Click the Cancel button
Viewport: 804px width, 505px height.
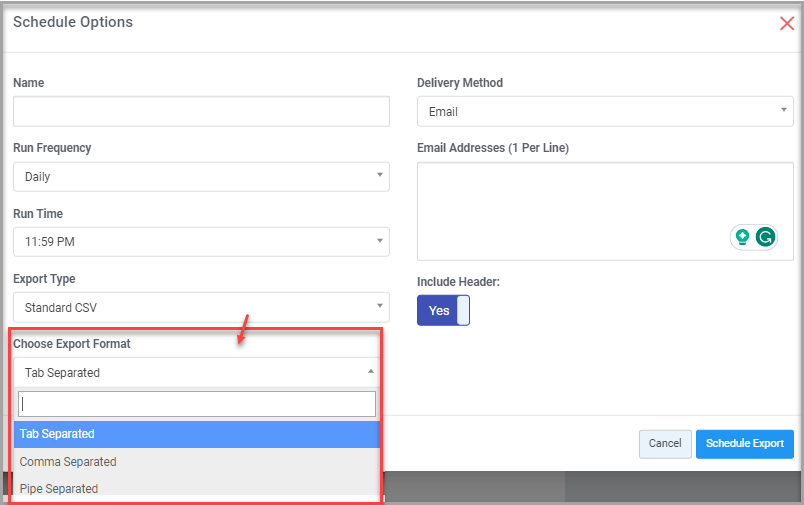pos(665,443)
